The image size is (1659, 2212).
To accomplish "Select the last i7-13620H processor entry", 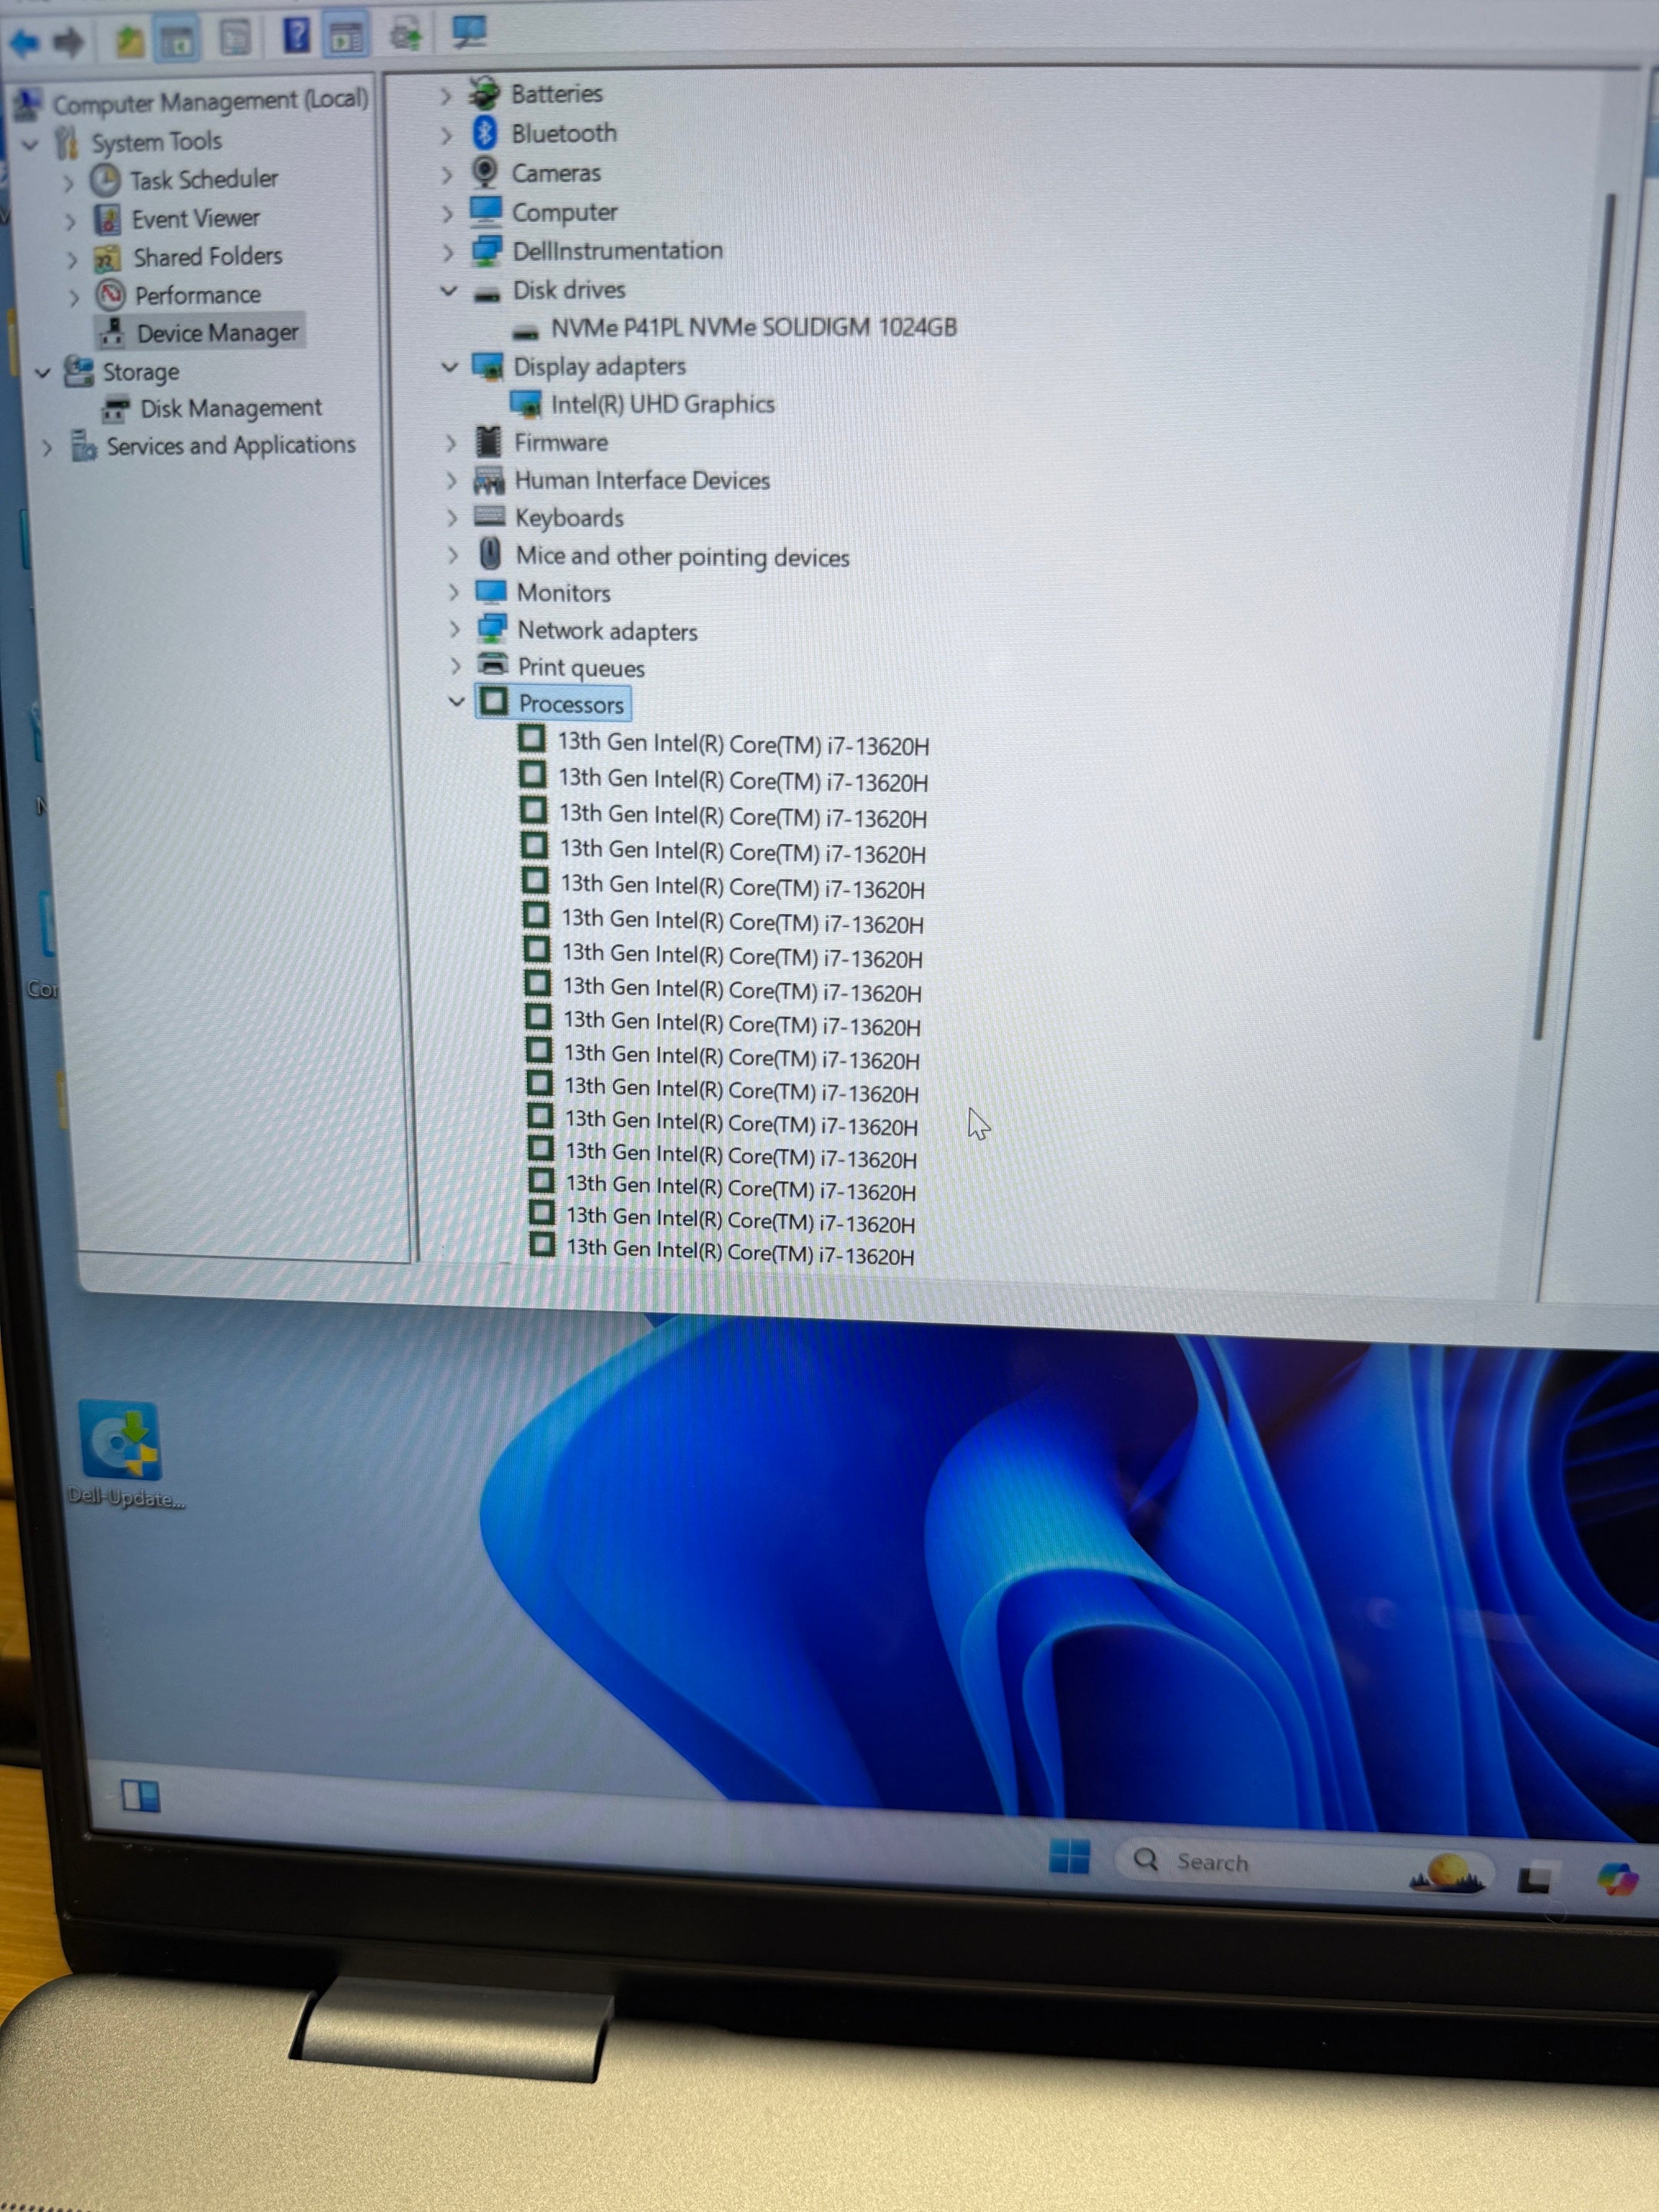I will click(740, 1251).
